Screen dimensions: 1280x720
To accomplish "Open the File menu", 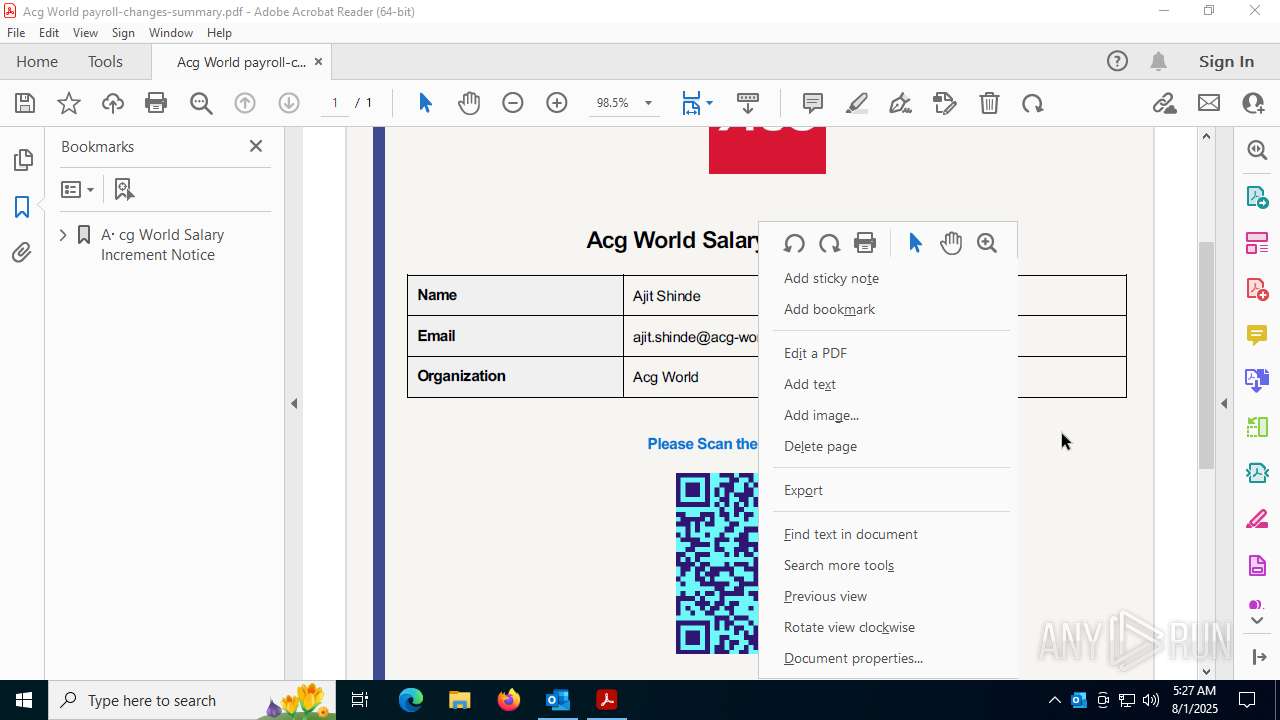I will (16, 32).
